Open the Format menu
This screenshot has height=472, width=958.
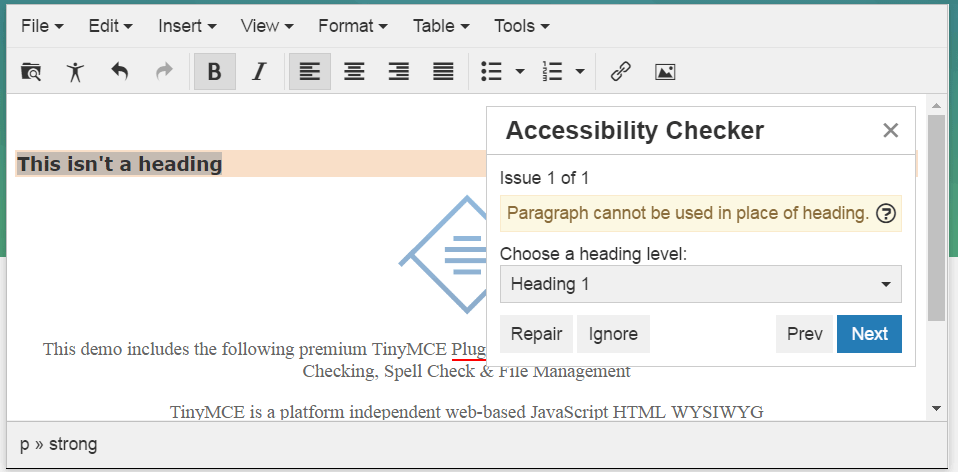coord(352,26)
